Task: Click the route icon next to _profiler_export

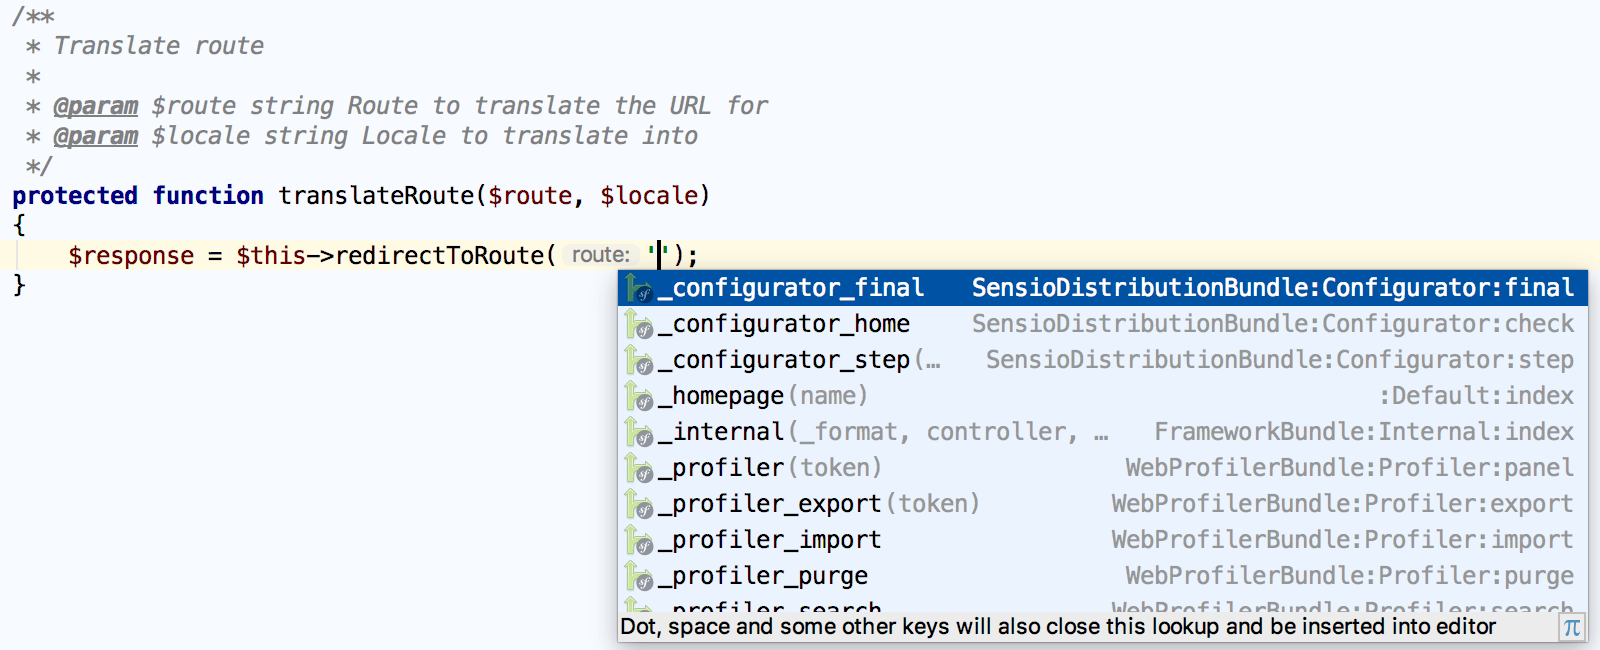Action: (640, 504)
